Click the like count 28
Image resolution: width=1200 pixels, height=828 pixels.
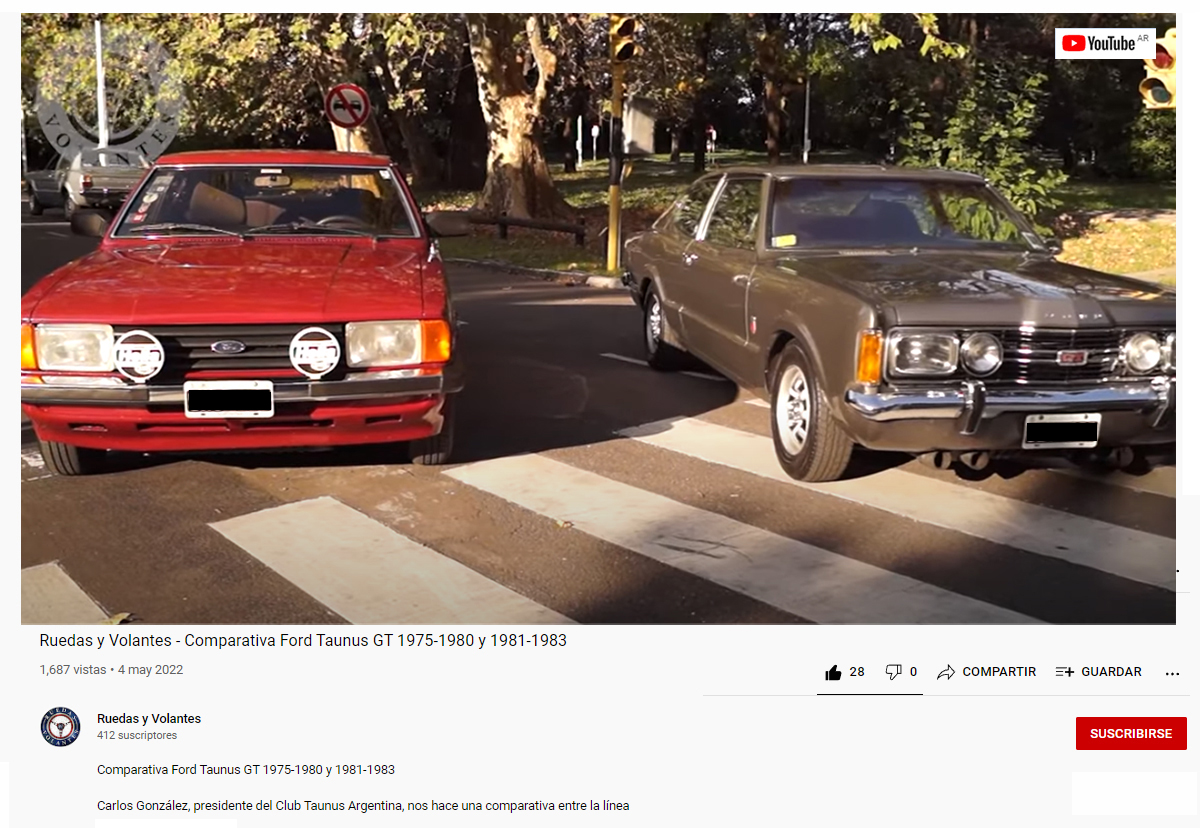tap(857, 672)
